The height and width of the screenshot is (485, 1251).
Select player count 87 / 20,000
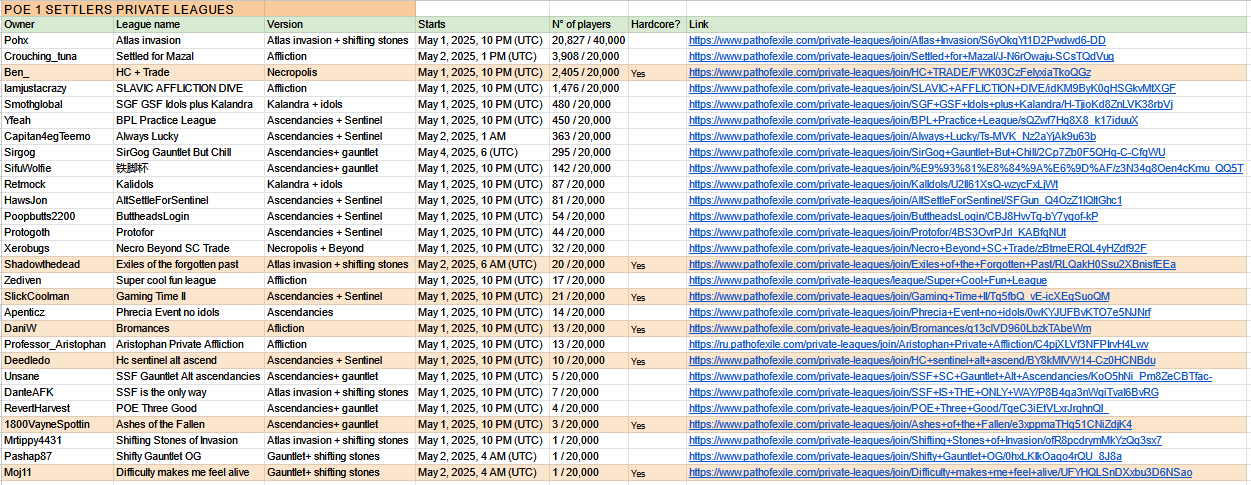[x=588, y=184]
